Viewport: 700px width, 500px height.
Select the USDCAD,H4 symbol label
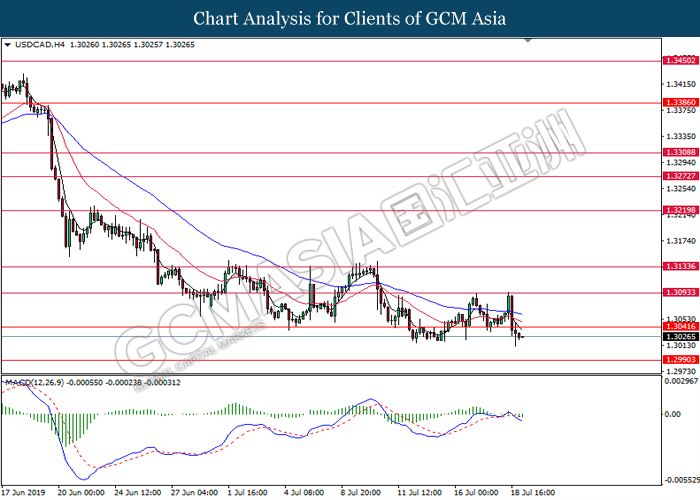40,45
